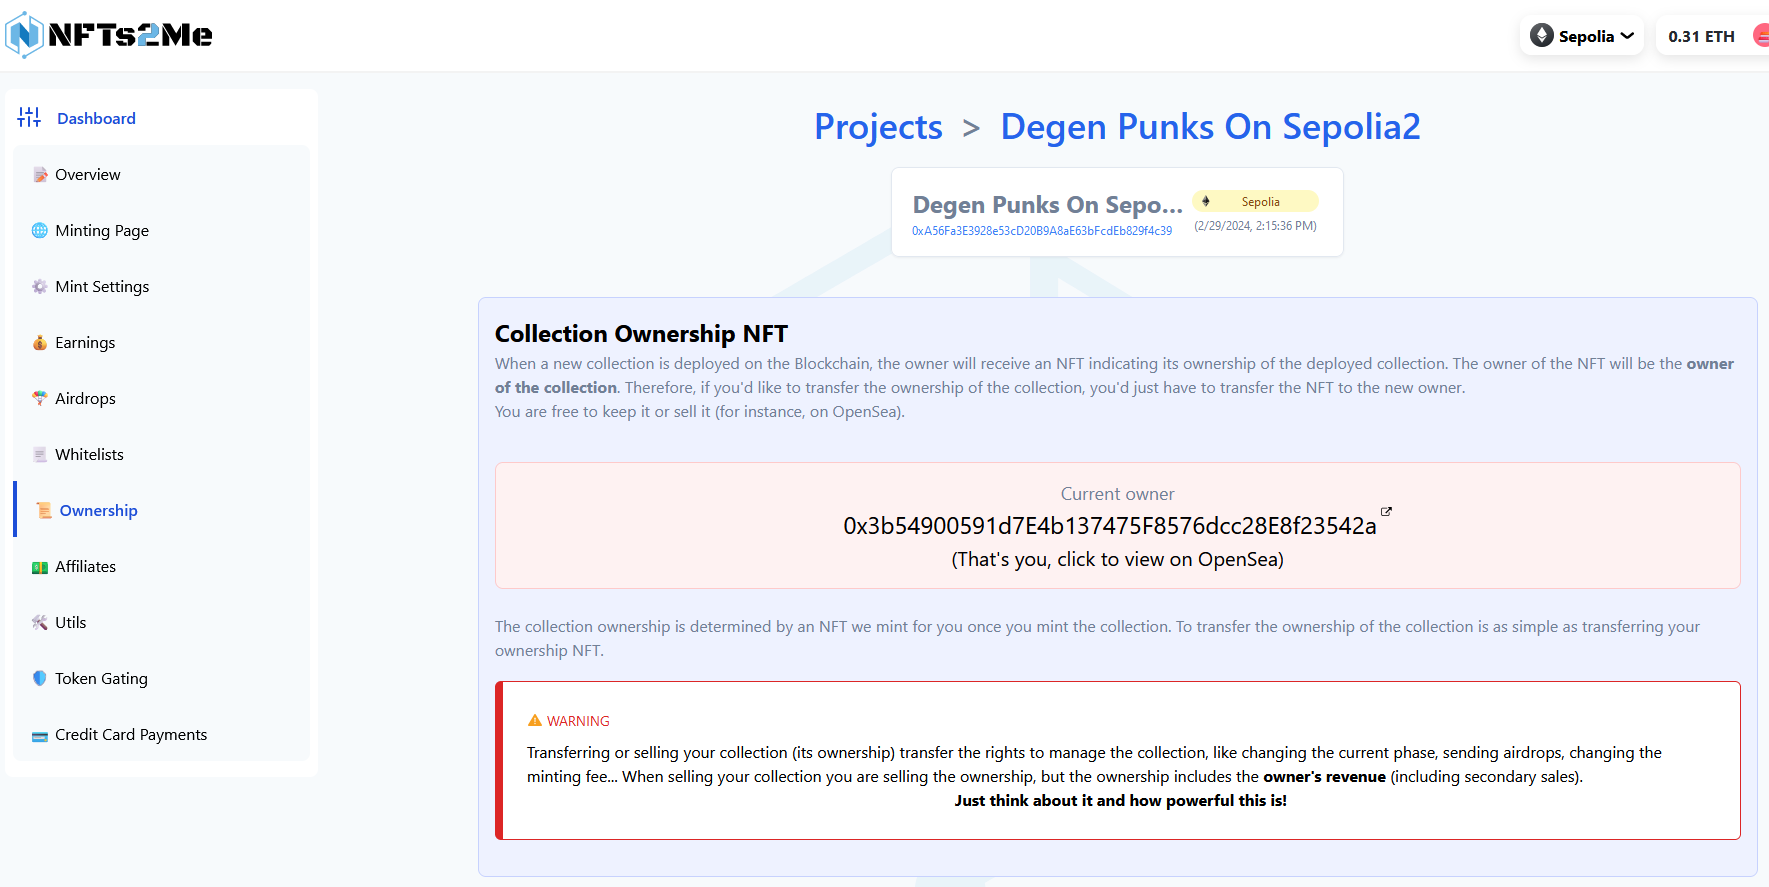Viewport: 1769px width, 887px height.
Task: Click the Utils tools icon
Action: (40, 623)
